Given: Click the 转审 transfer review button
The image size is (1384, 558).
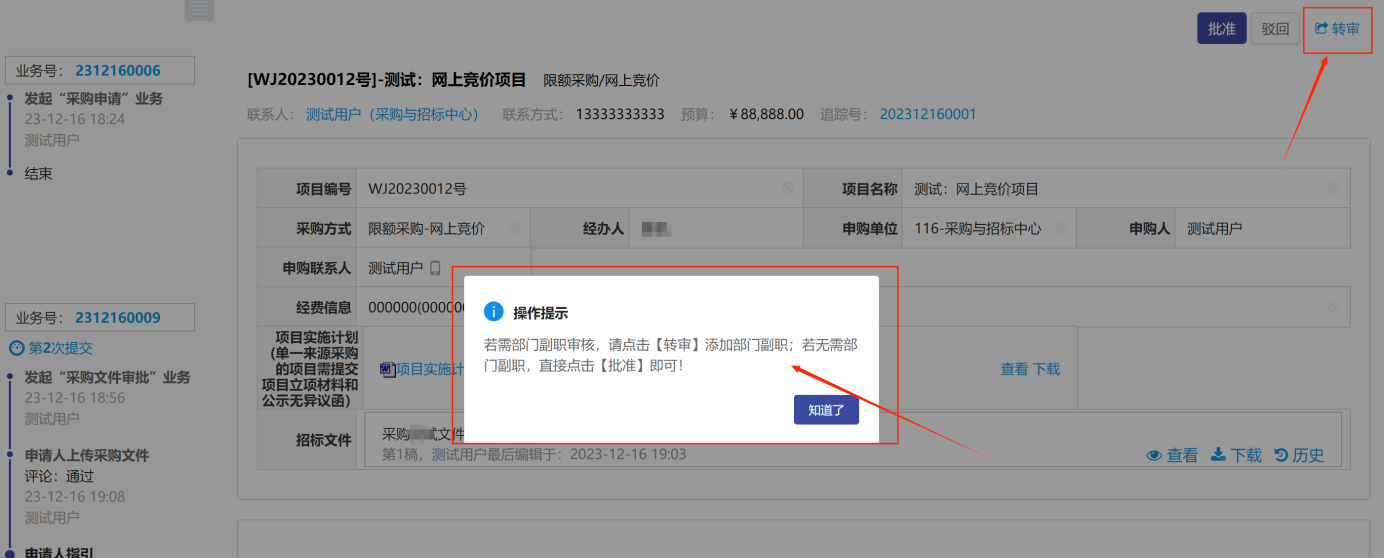Looking at the screenshot, I should (x=1337, y=29).
